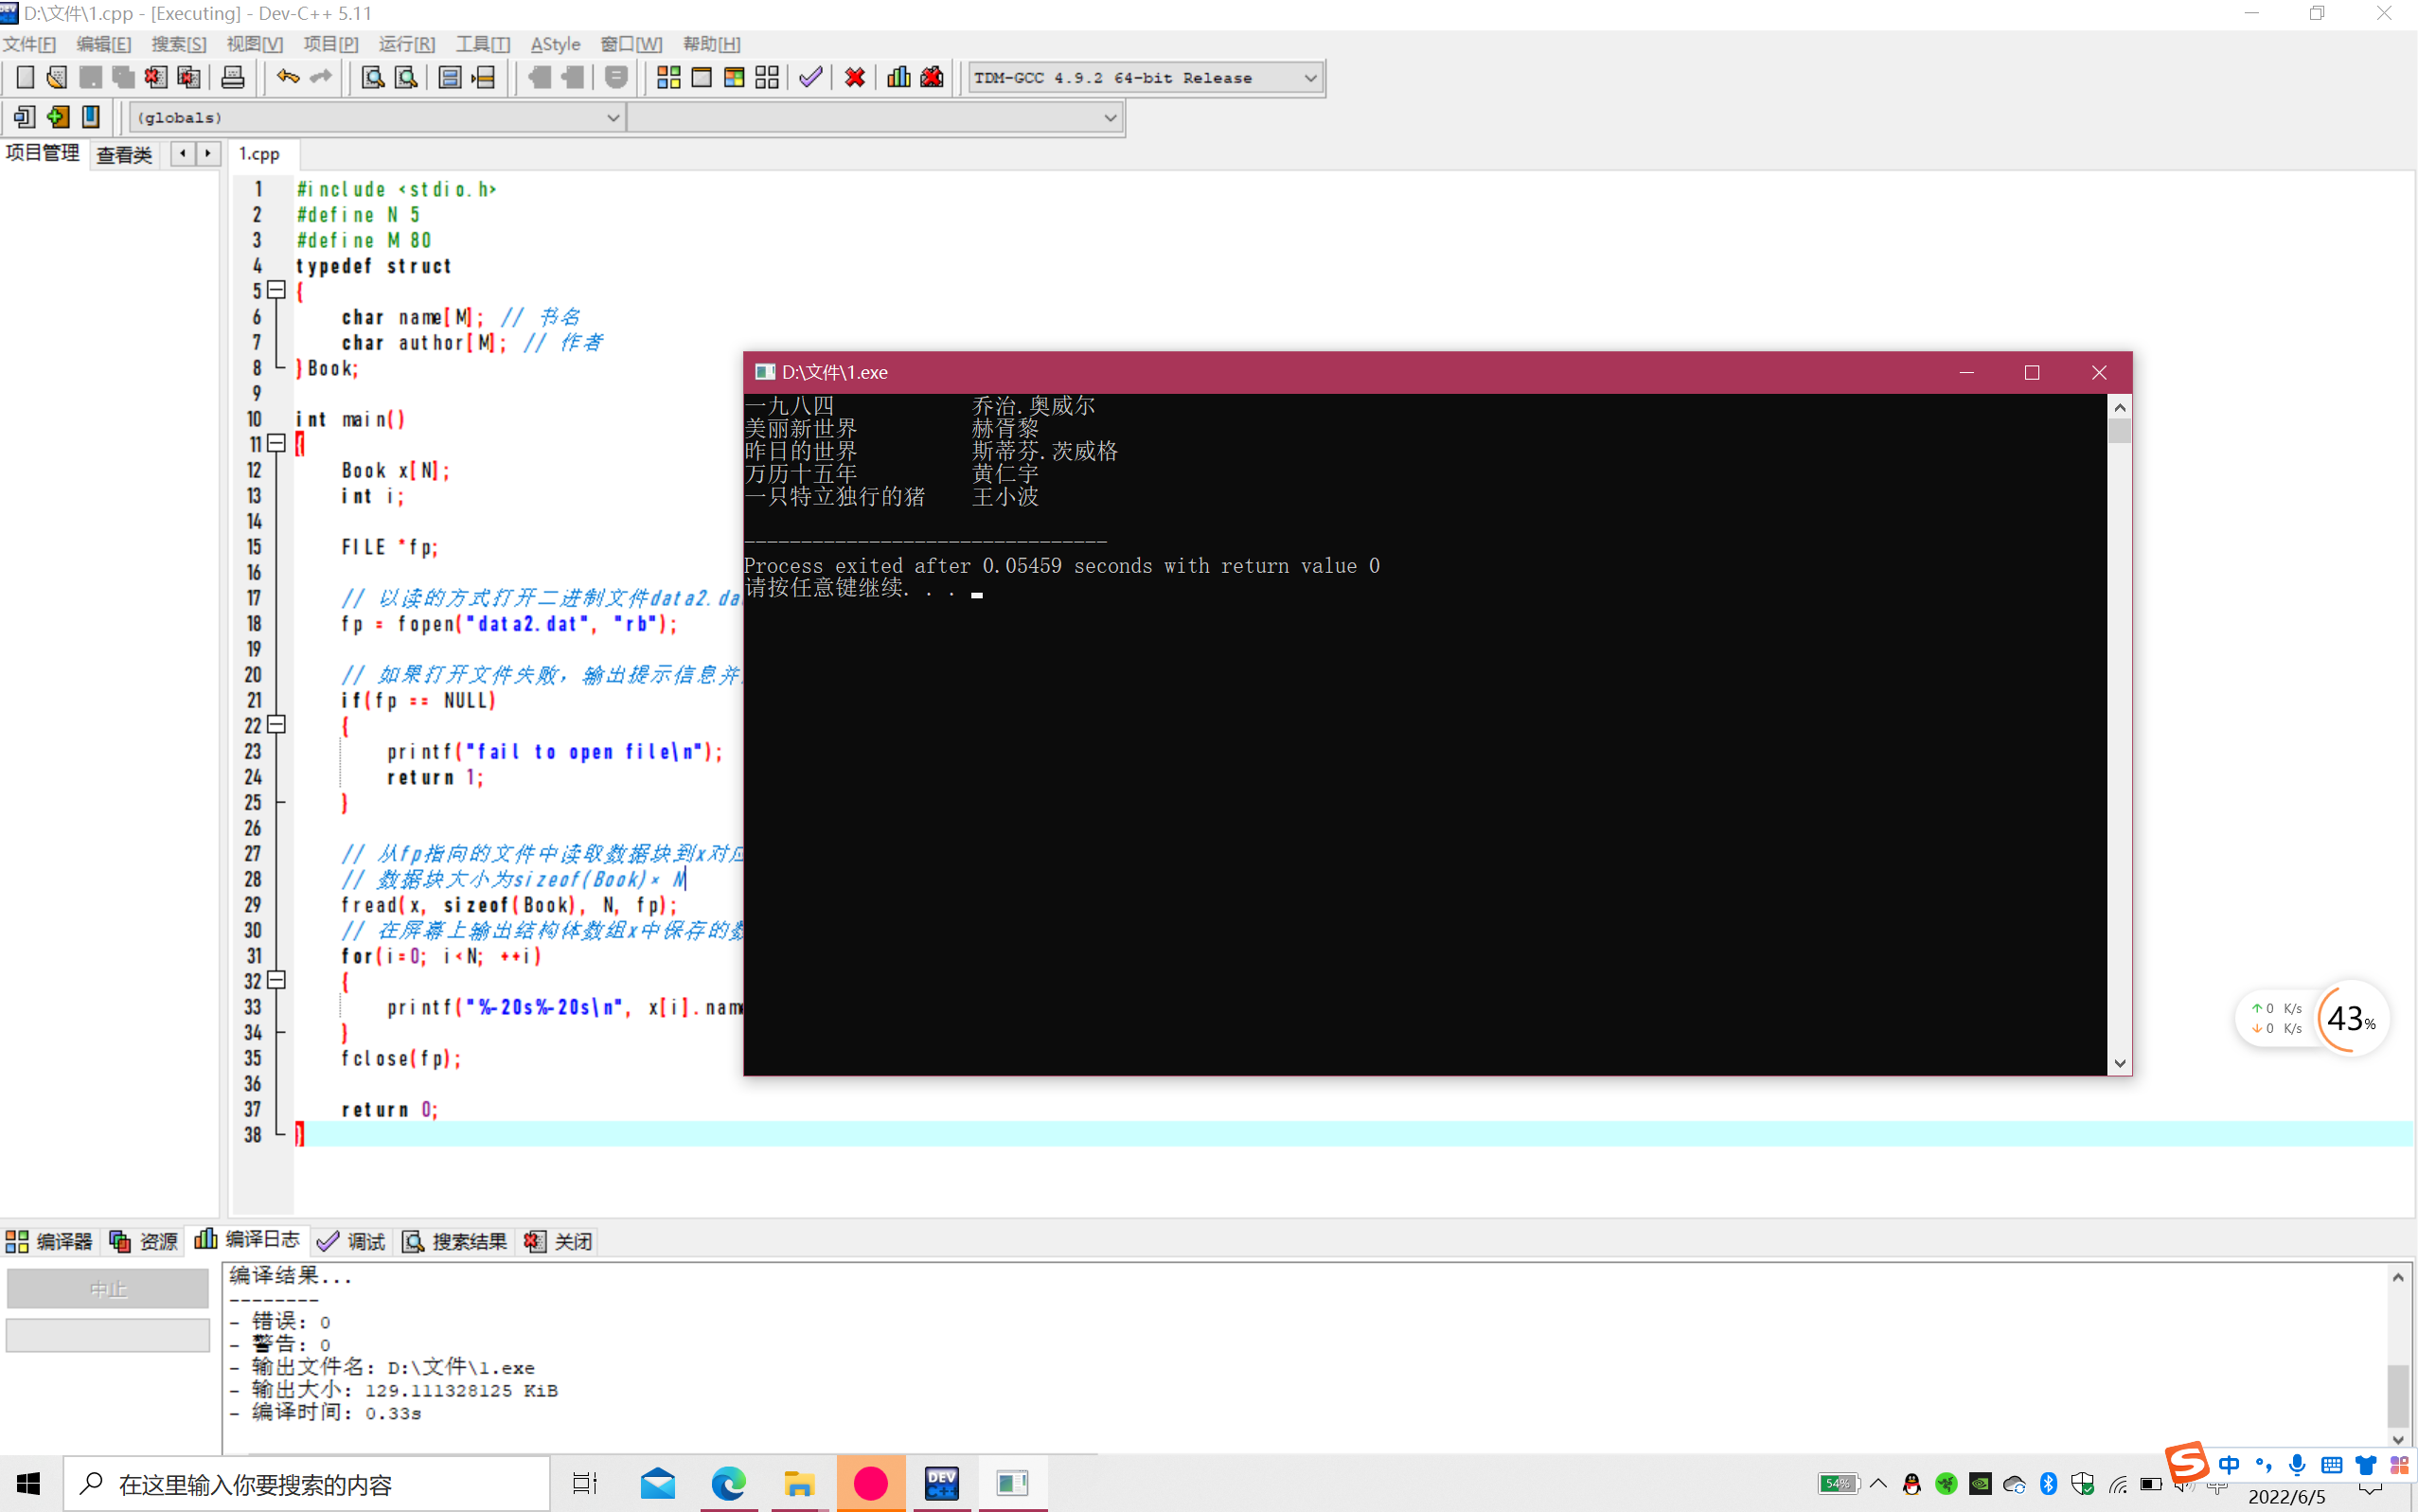Click the purple checkmark syntax check icon

pos(810,77)
